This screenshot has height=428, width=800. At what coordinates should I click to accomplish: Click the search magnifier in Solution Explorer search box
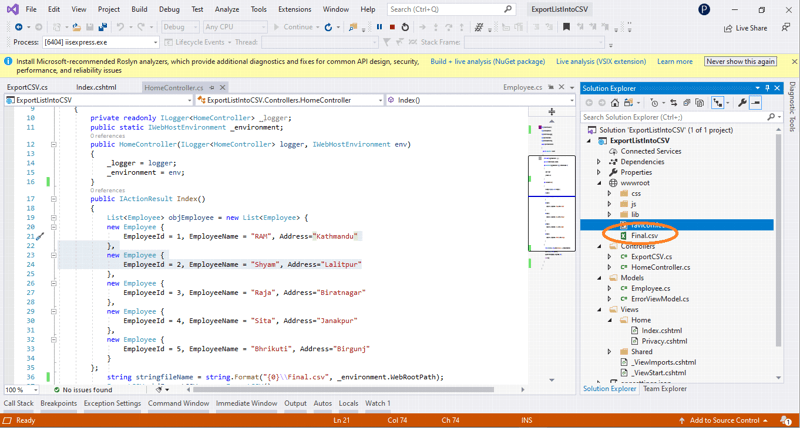click(770, 117)
